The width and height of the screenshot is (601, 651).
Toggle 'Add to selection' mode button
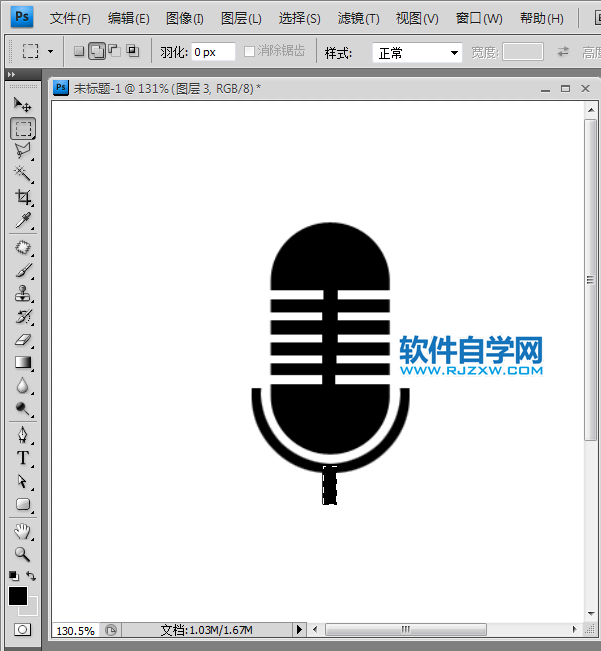(x=97, y=51)
